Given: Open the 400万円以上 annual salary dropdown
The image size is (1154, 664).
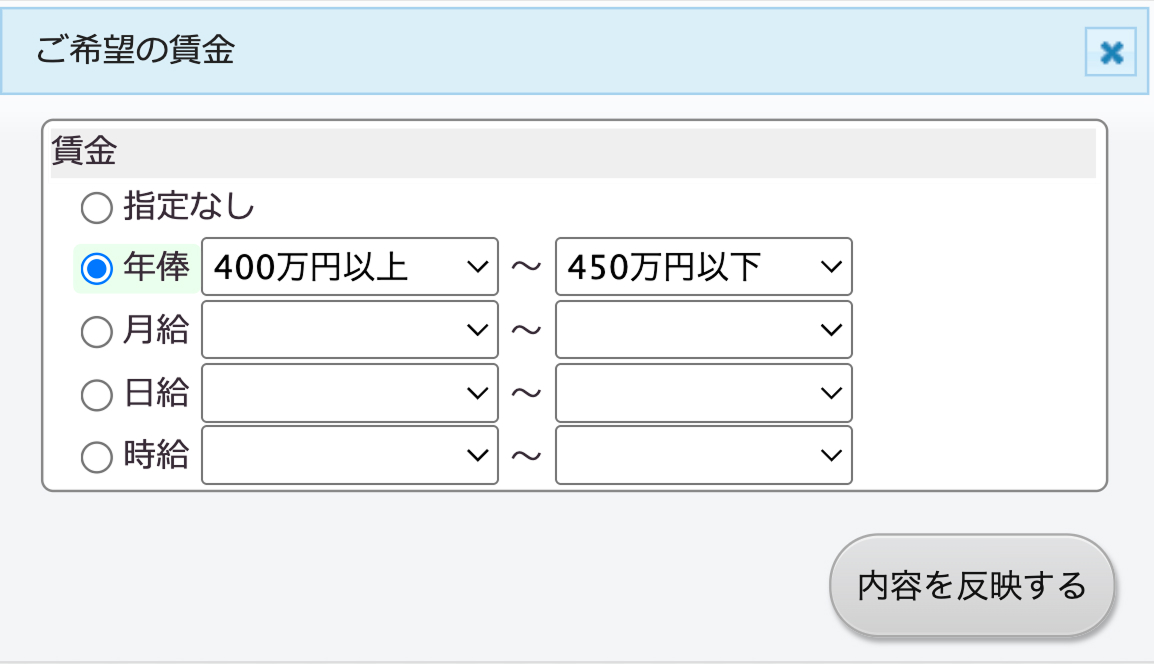Looking at the screenshot, I should coord(349,267).
